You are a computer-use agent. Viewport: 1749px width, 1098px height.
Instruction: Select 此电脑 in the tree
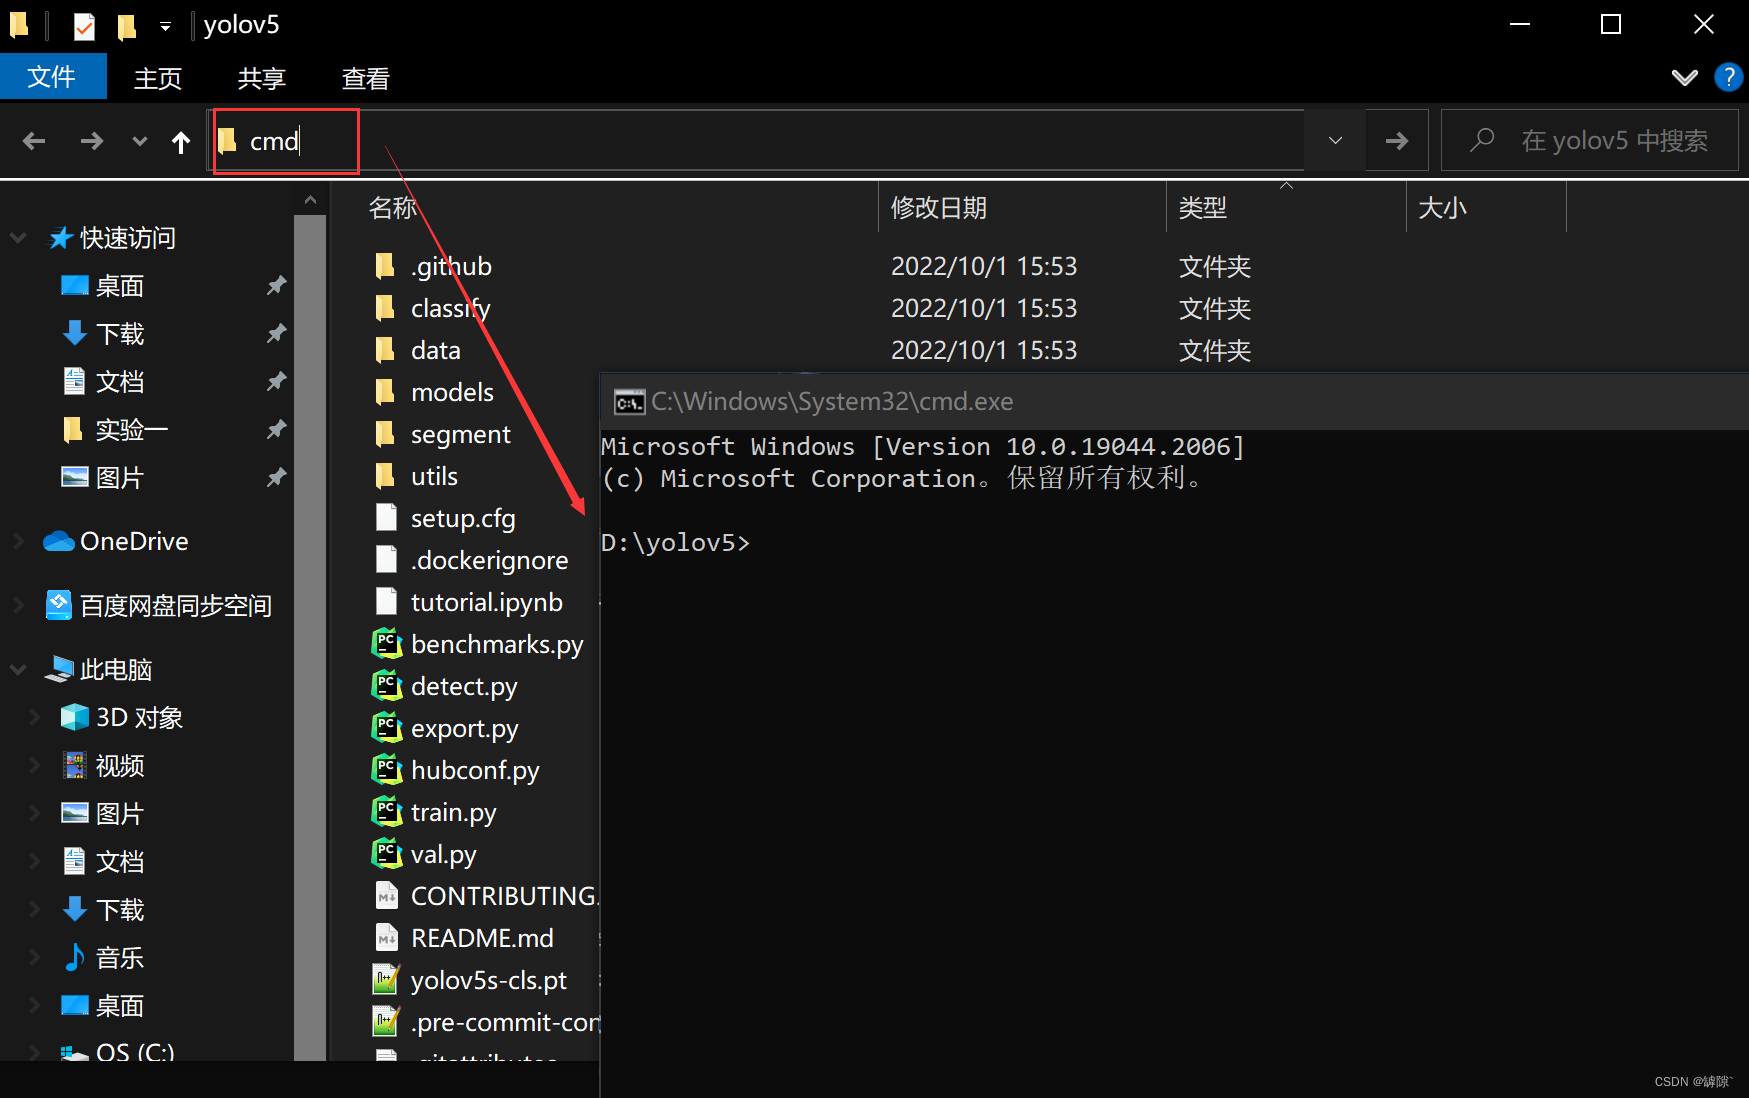pyautogui.click(x=115, y=670)
